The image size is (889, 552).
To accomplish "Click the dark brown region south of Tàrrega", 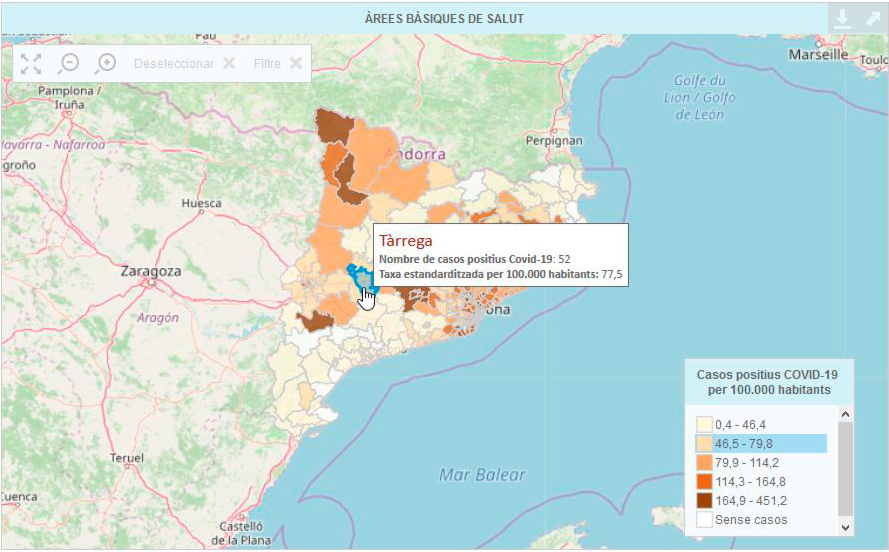I will (x=316, y=321).
